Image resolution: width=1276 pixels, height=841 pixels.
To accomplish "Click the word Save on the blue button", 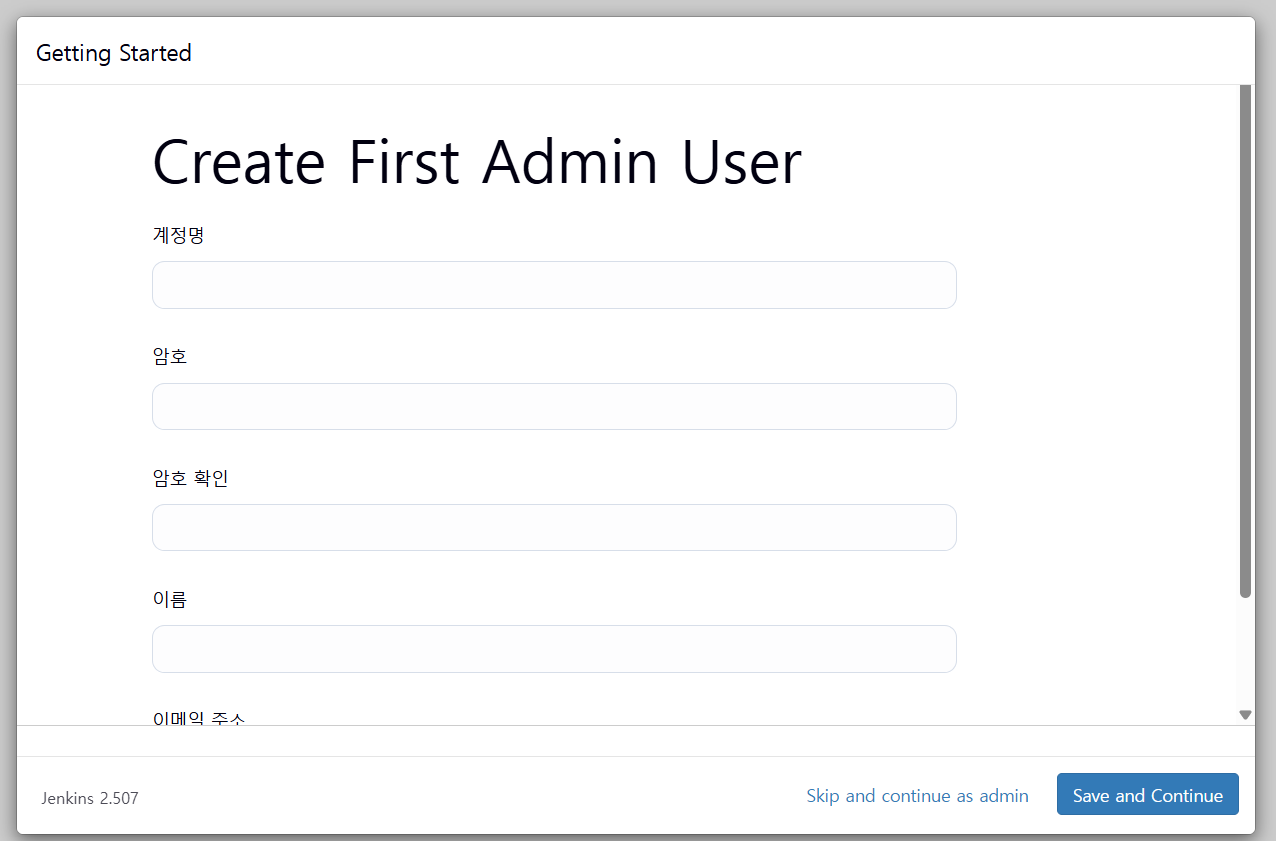I will (x=1091, y=796).
